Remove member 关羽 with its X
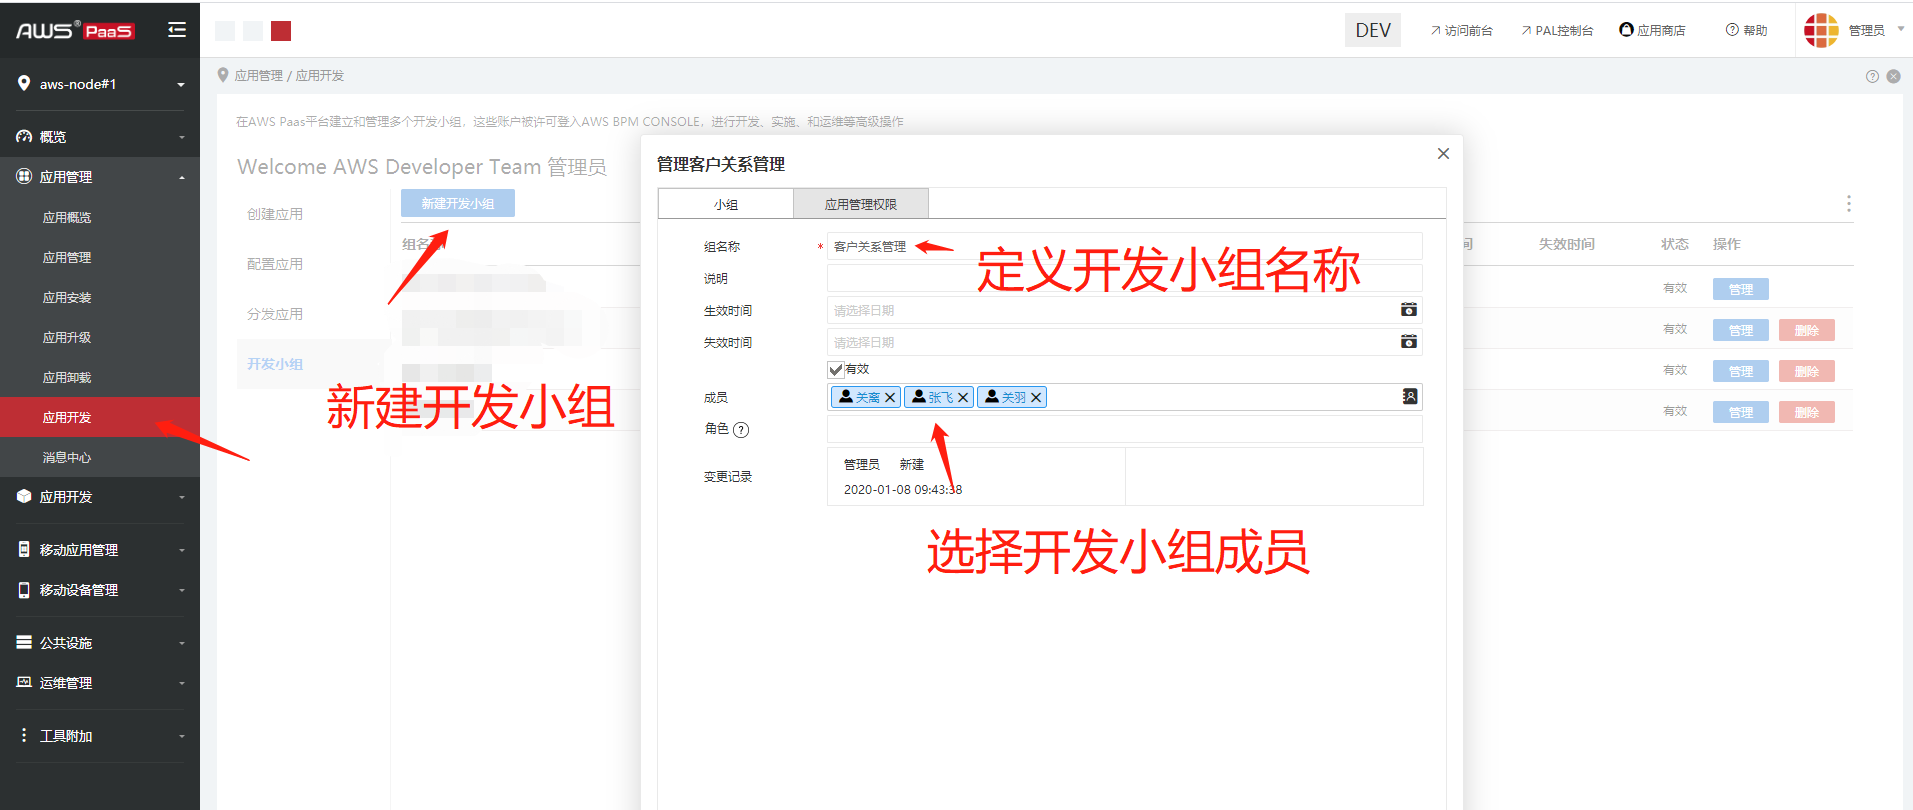Image resolution: width=1913 pixels, height=810 pixels. click(1037, 398)
